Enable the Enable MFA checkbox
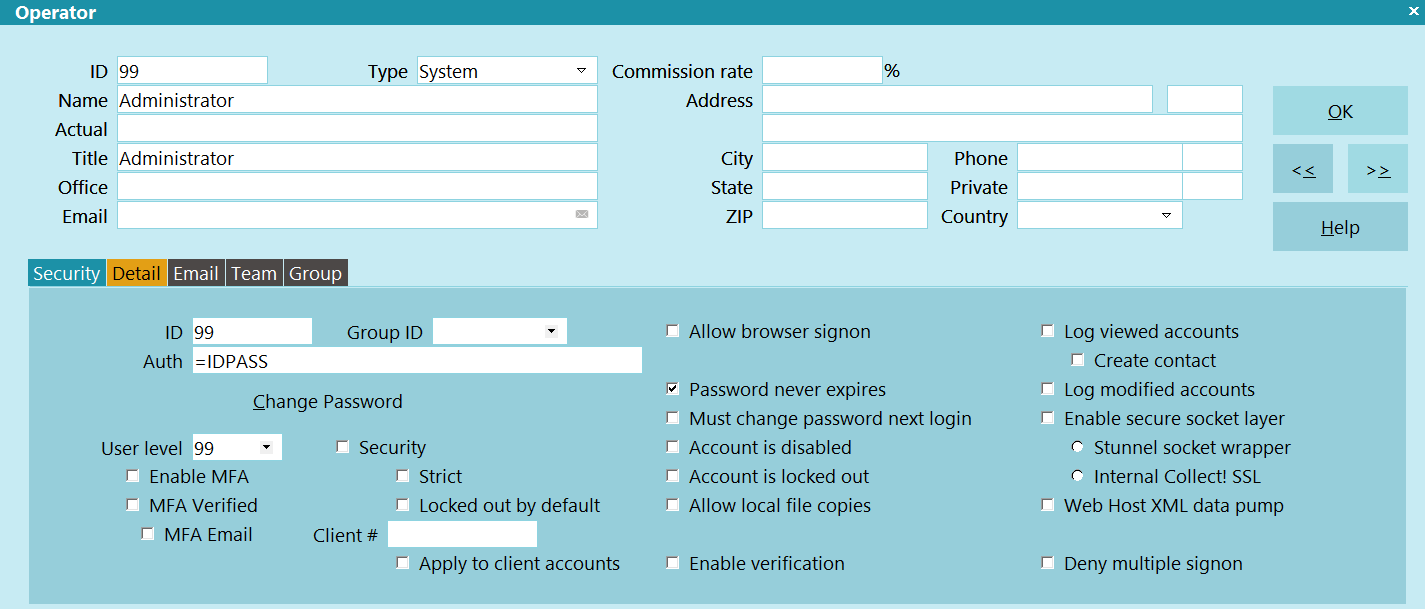Image resolution: width=1425 pixels, height=609 pixels. tap(133, 476)
